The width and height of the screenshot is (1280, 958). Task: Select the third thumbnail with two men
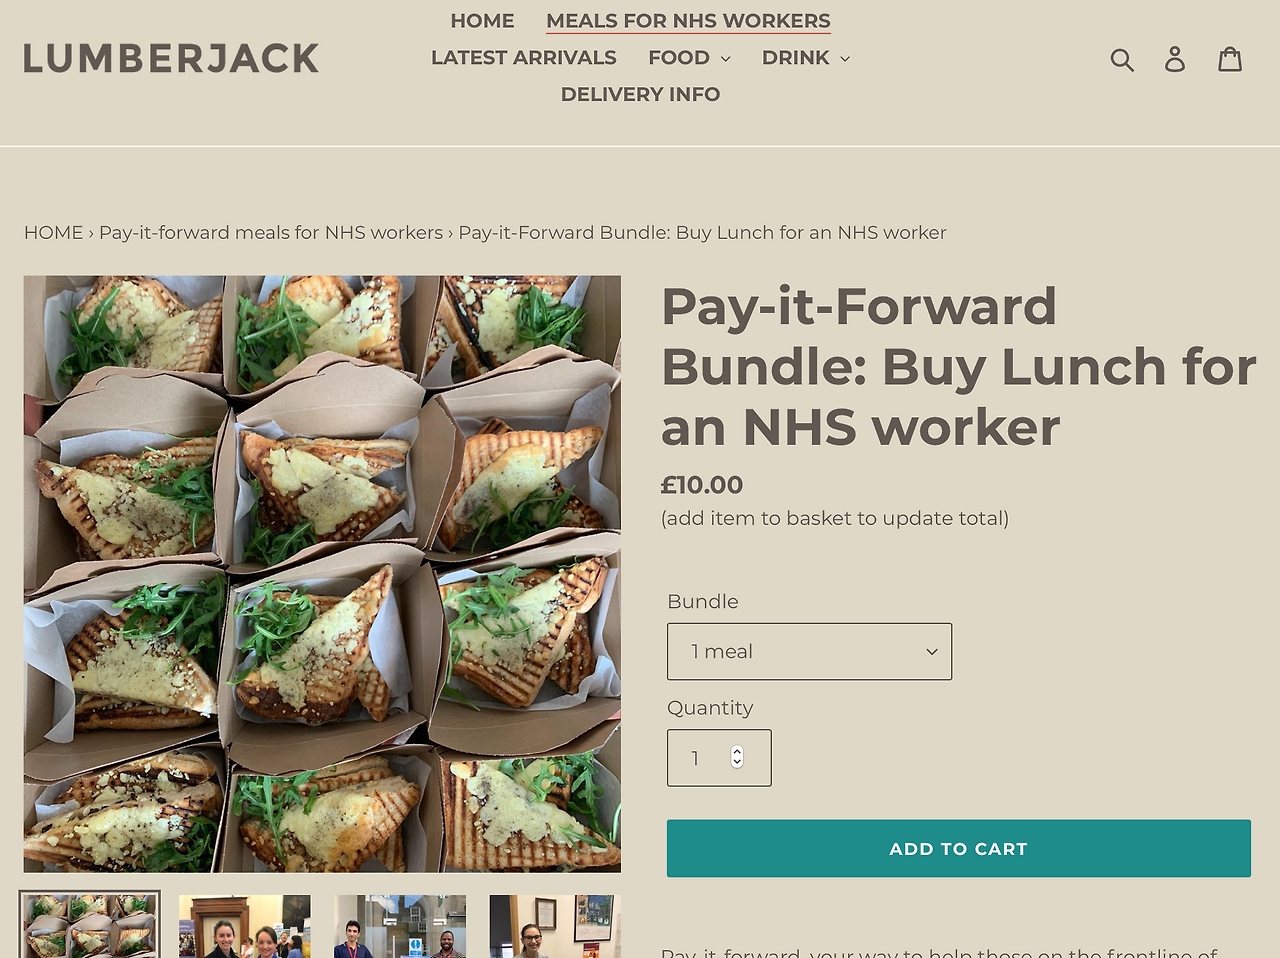[x=400, y=926]
